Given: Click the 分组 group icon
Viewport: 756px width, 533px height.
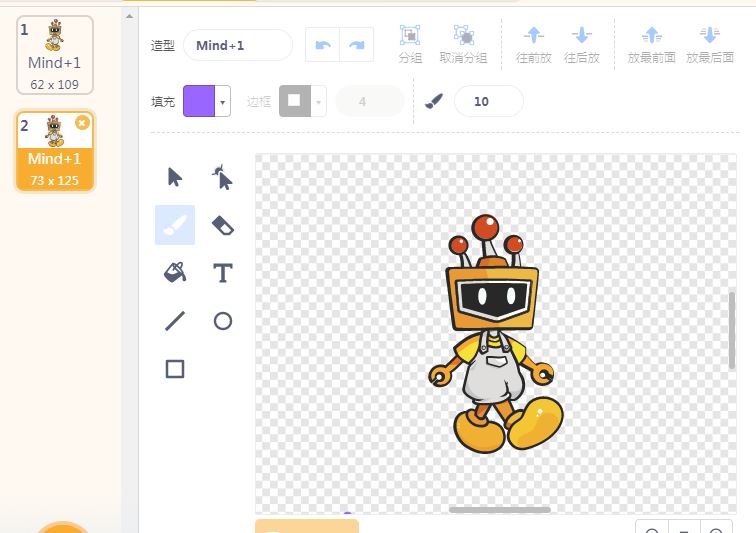Looking at the screenshot, I should tap(410, 35).
